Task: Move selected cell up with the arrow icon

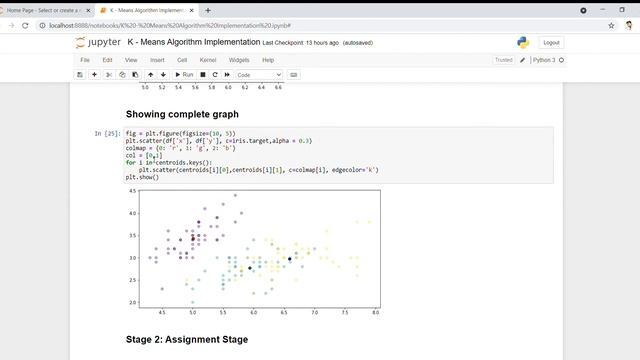Action: 151,75
